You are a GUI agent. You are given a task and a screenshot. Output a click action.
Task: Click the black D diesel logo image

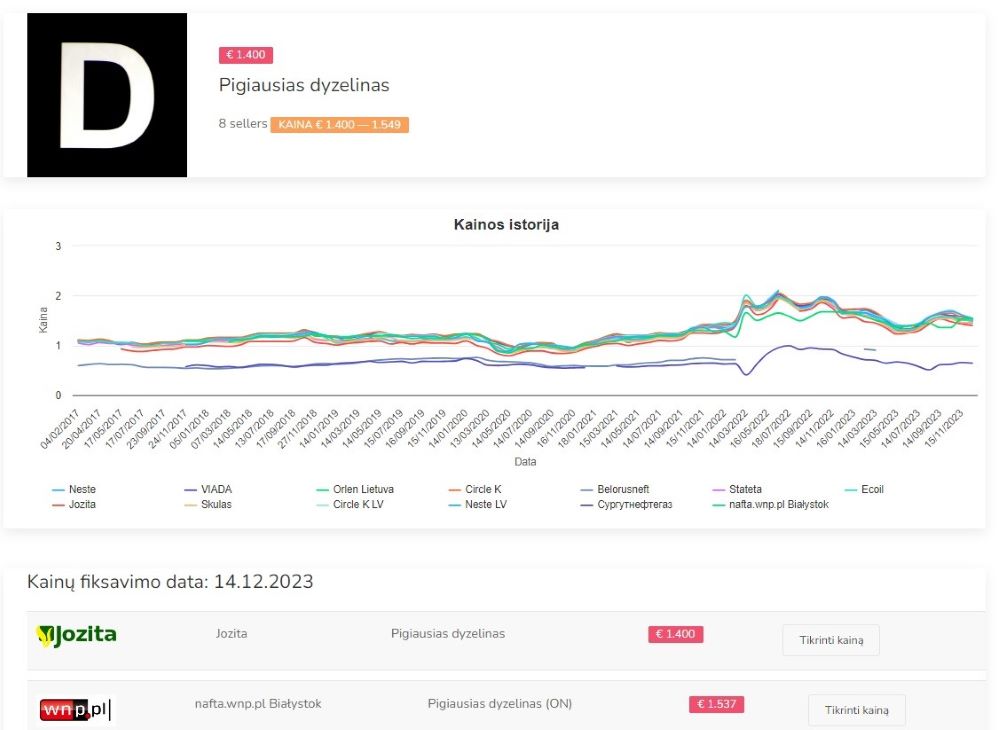pyautogui.click(x=107, y=95)
